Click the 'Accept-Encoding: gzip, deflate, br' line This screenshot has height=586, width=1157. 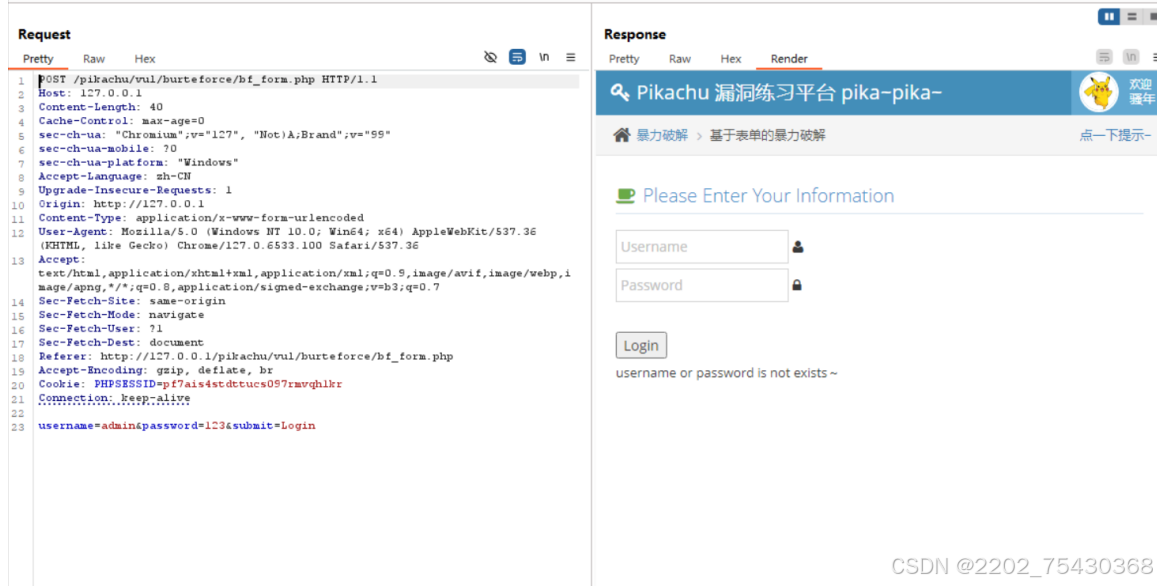[156, 370]
